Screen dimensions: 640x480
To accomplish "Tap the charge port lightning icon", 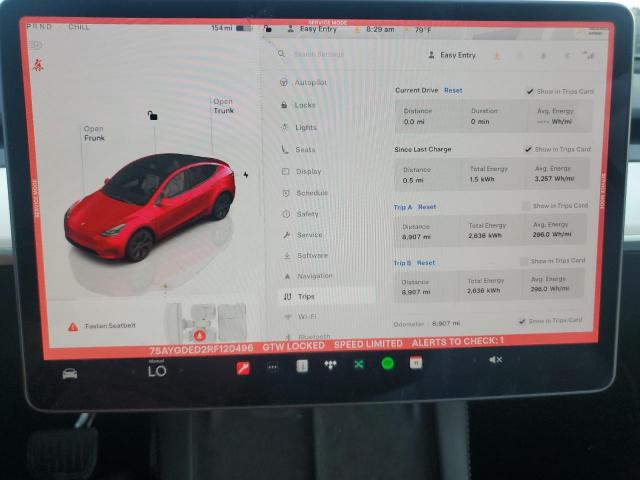I will click(x=246, y=175).
